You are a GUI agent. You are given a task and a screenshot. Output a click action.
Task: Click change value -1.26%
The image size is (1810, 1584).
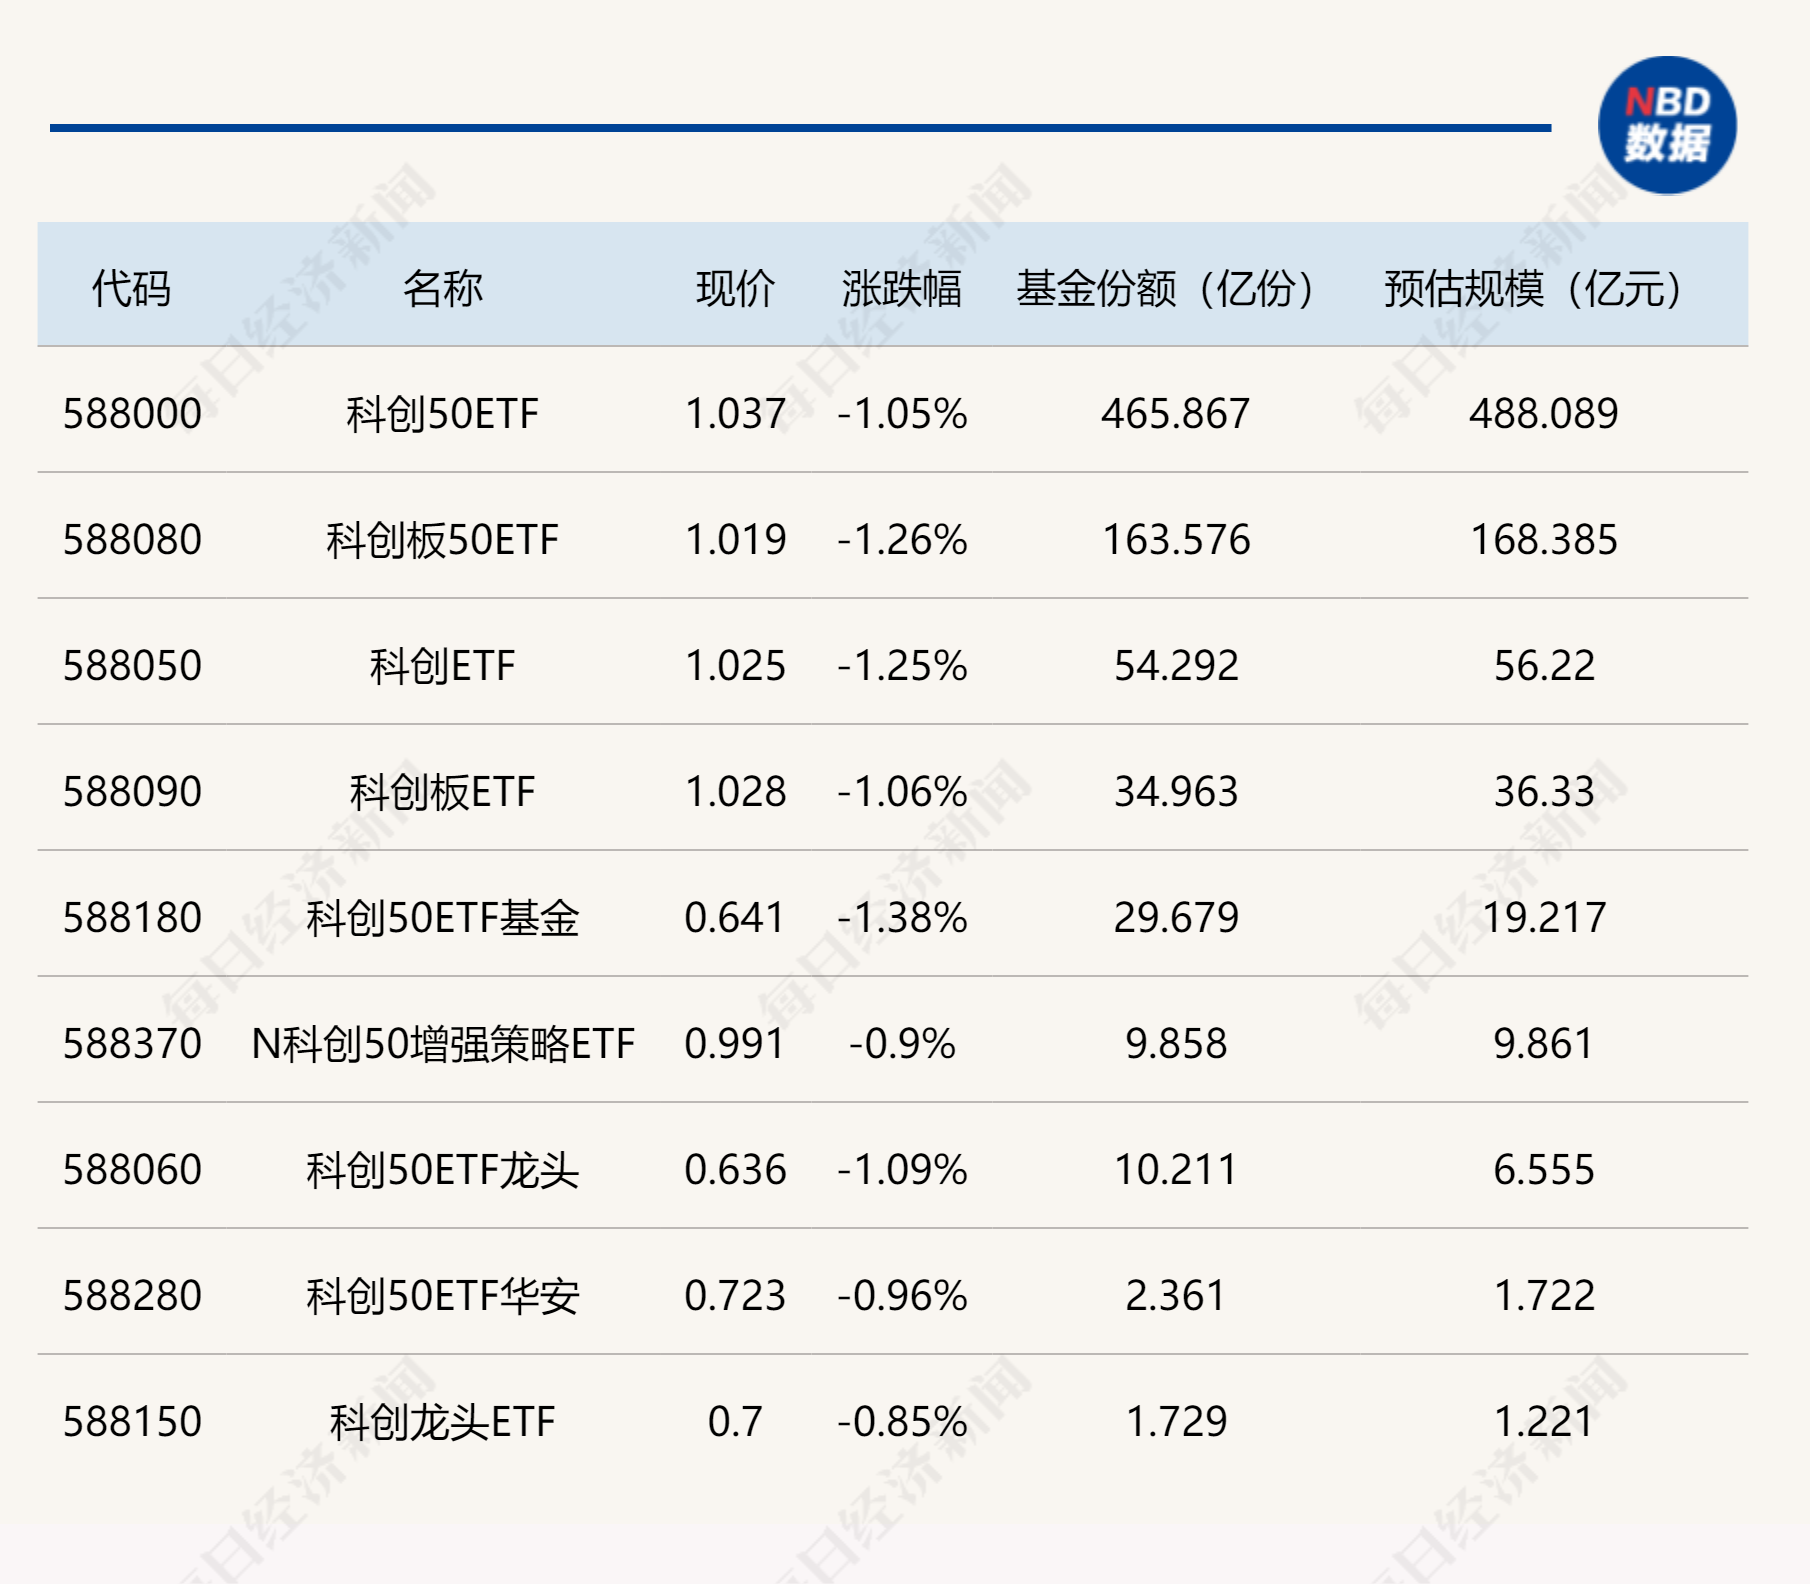902,540
